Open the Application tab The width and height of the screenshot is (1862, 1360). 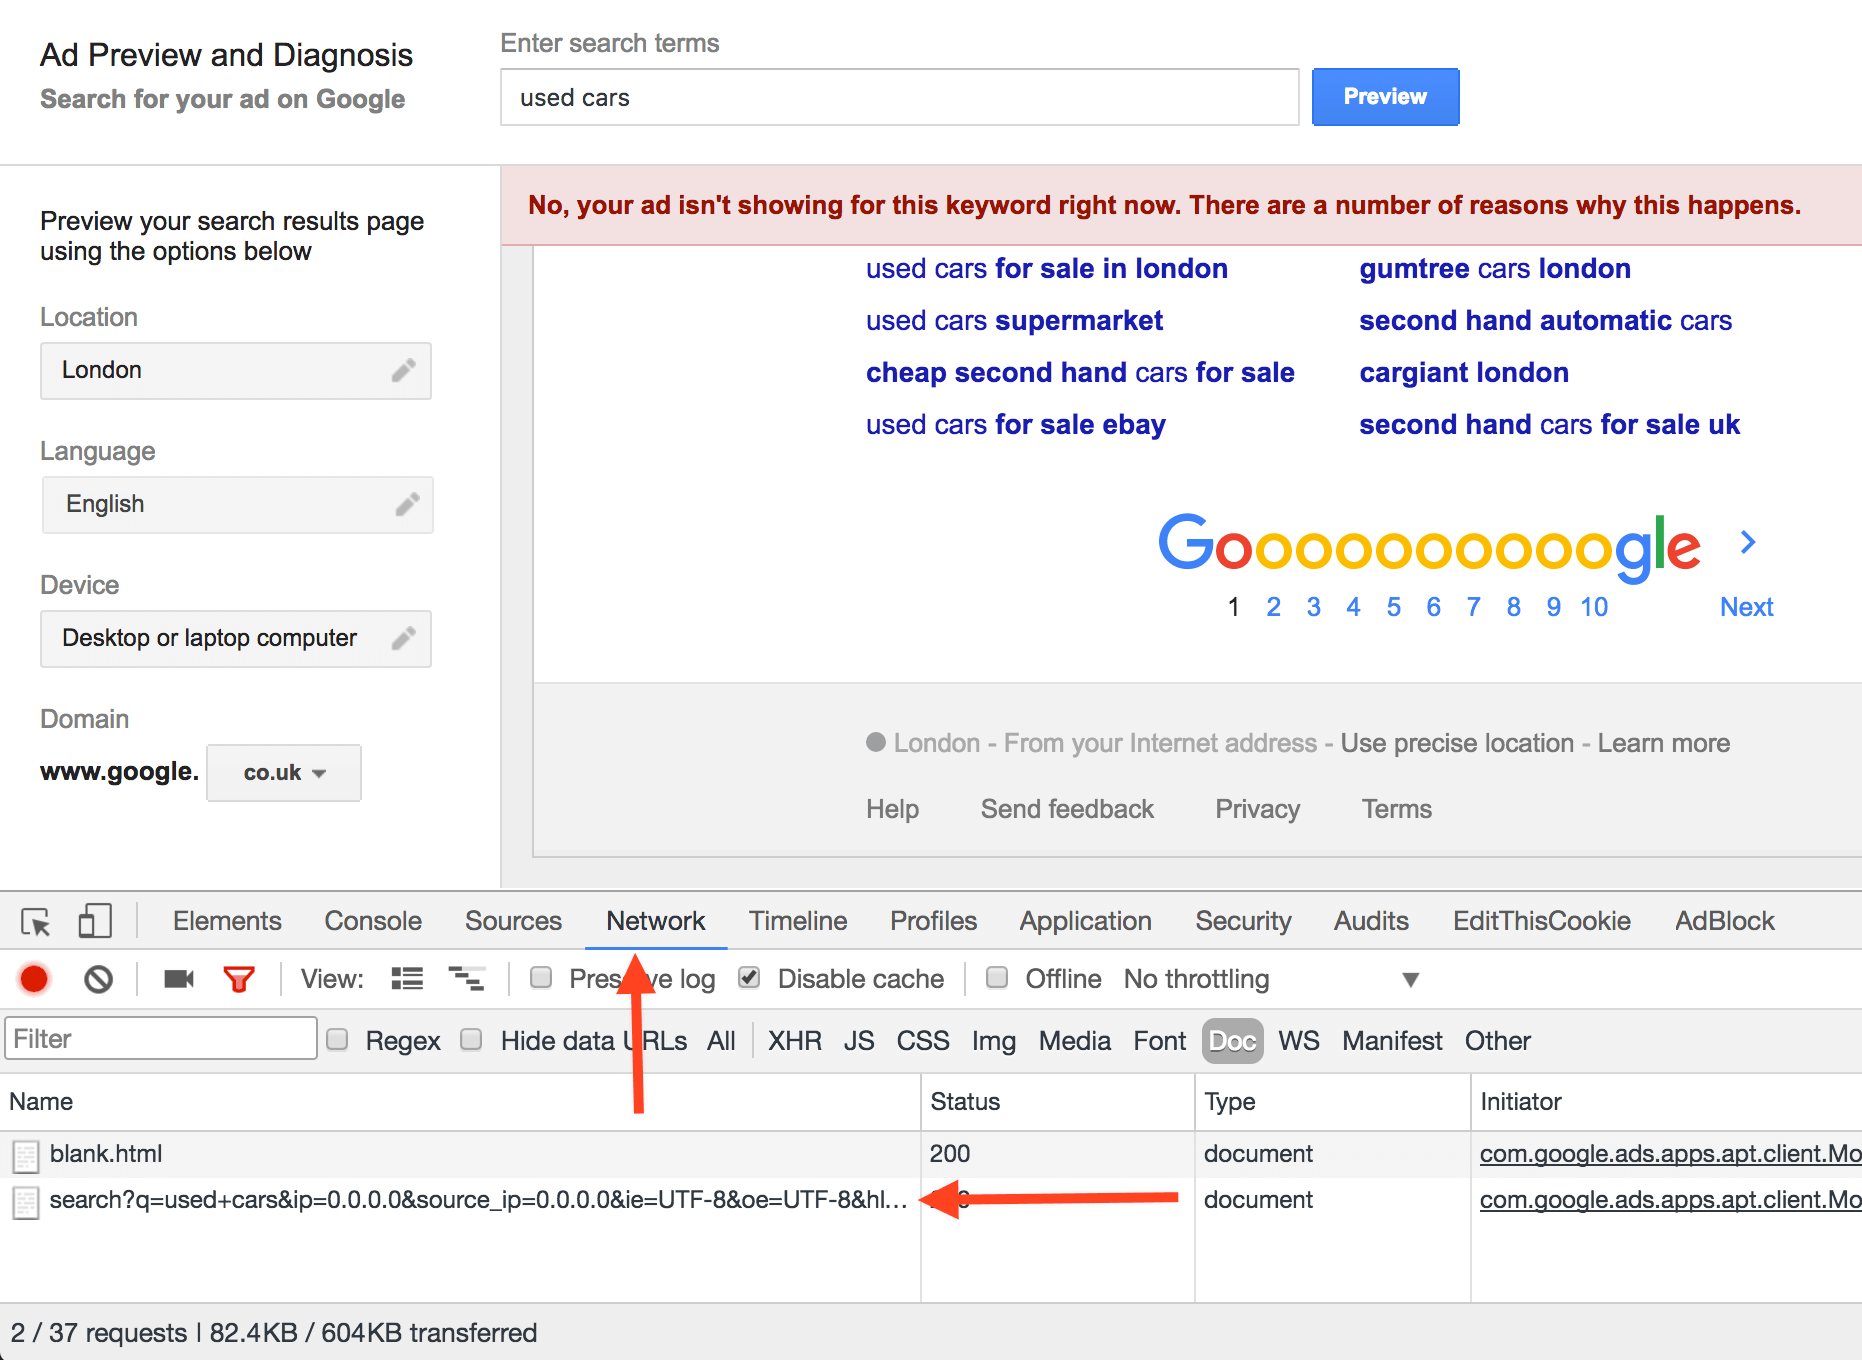coord(1086,921)
